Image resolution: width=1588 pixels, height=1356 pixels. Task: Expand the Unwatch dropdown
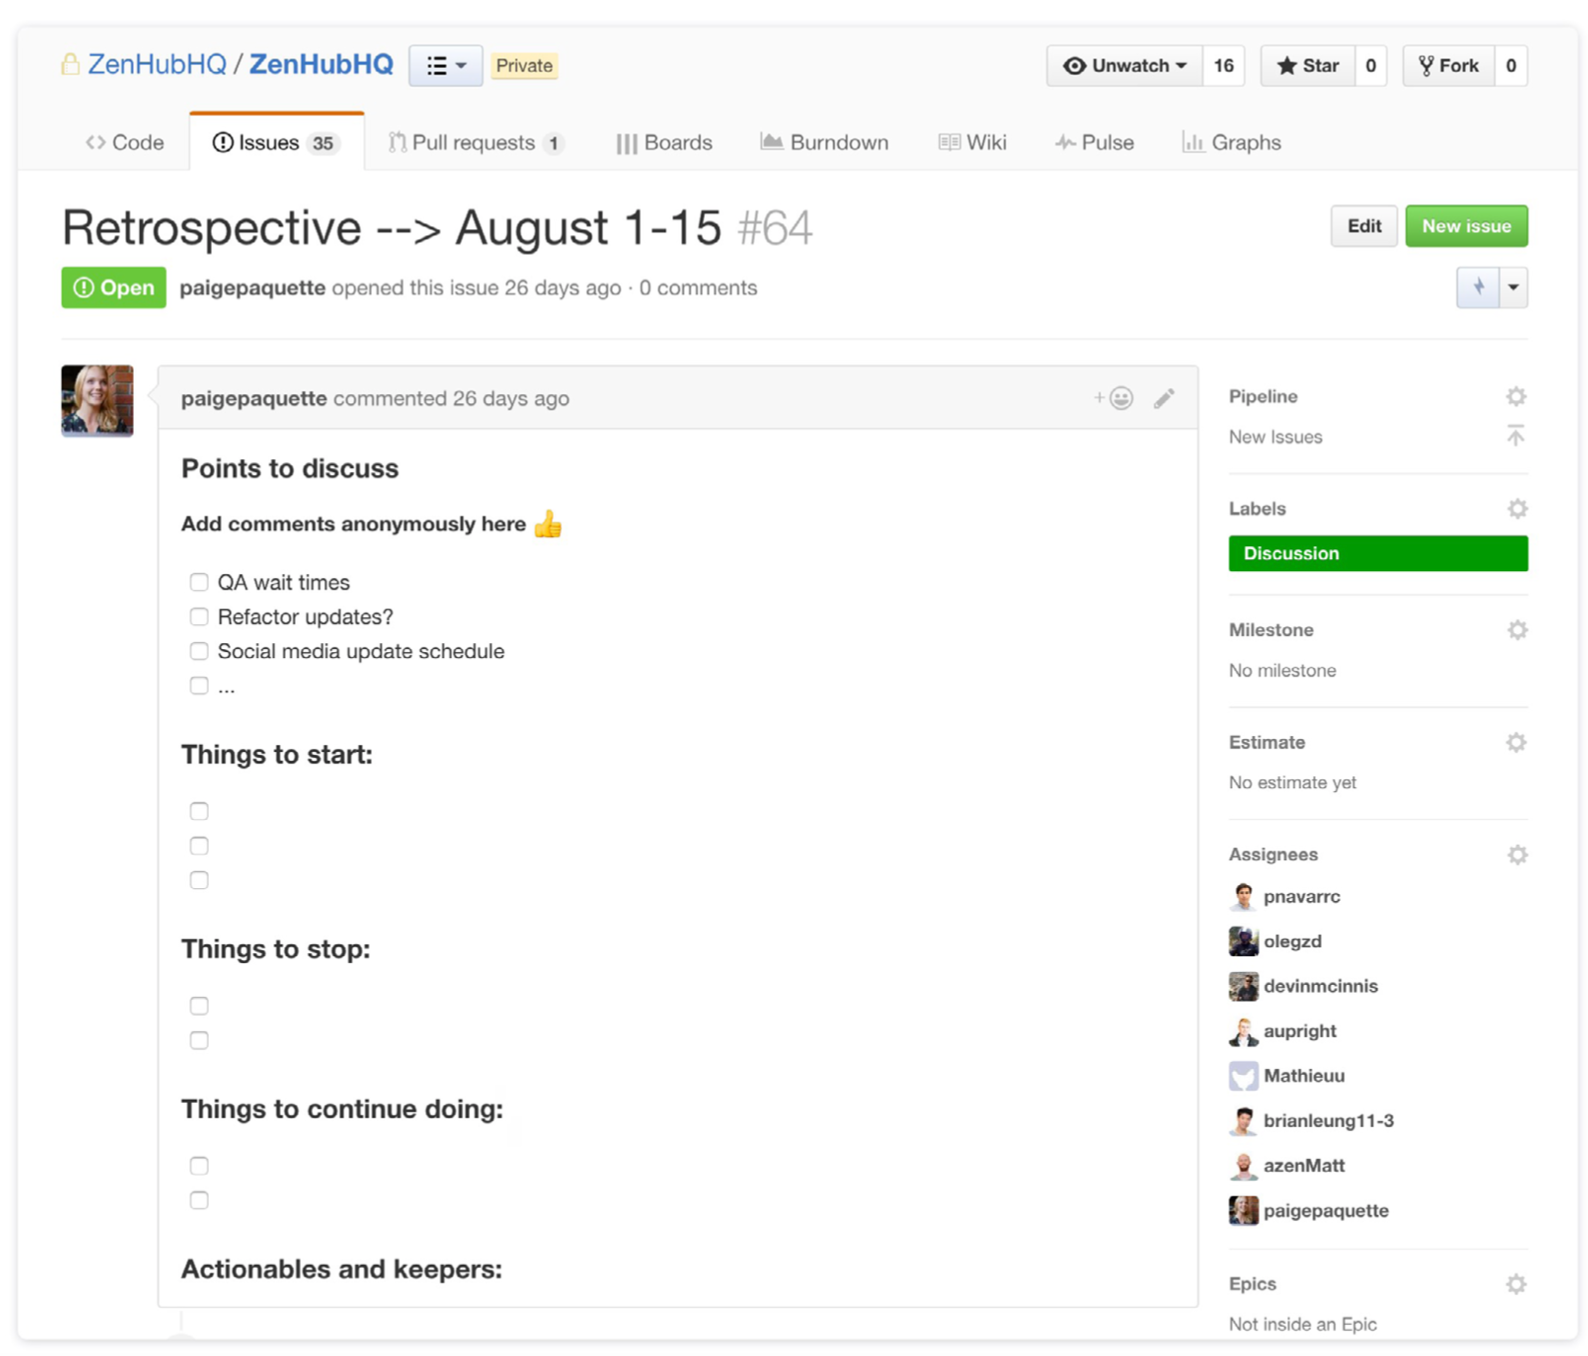point(1125,66)
